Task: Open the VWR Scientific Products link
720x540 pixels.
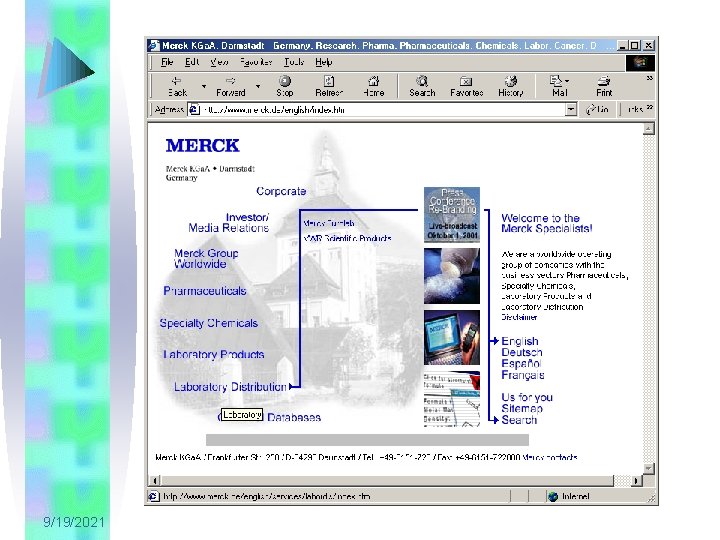Action: (x=347, y=238)
